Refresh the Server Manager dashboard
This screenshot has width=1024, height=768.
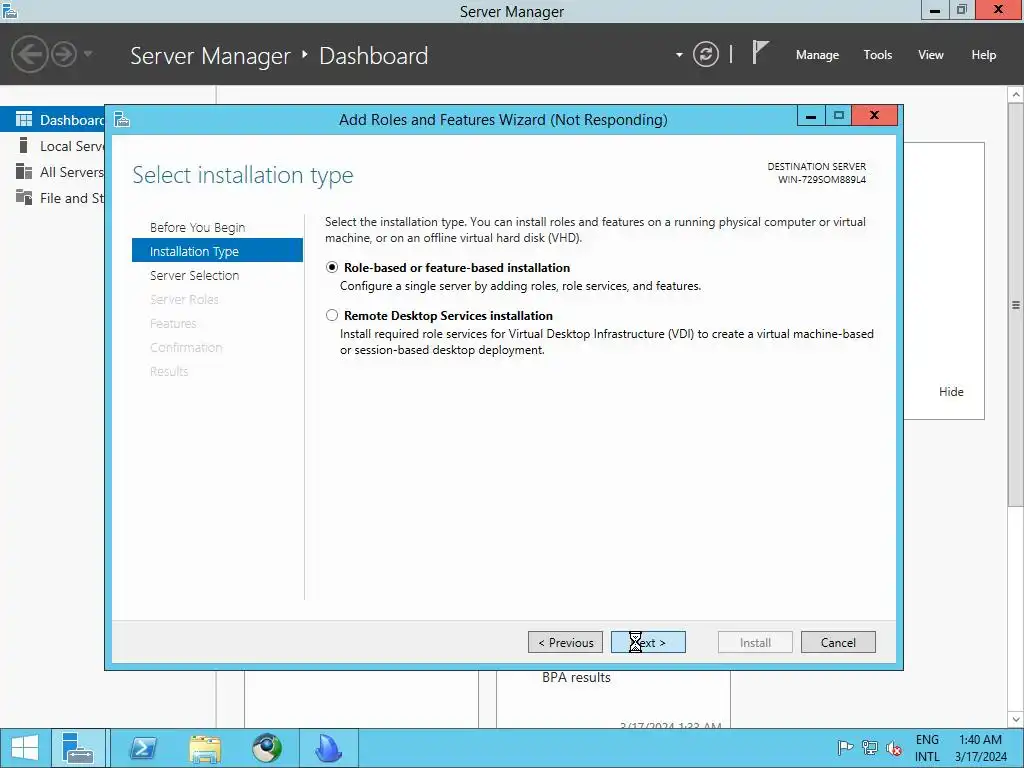pyautogui.click(x=705, y=54)
